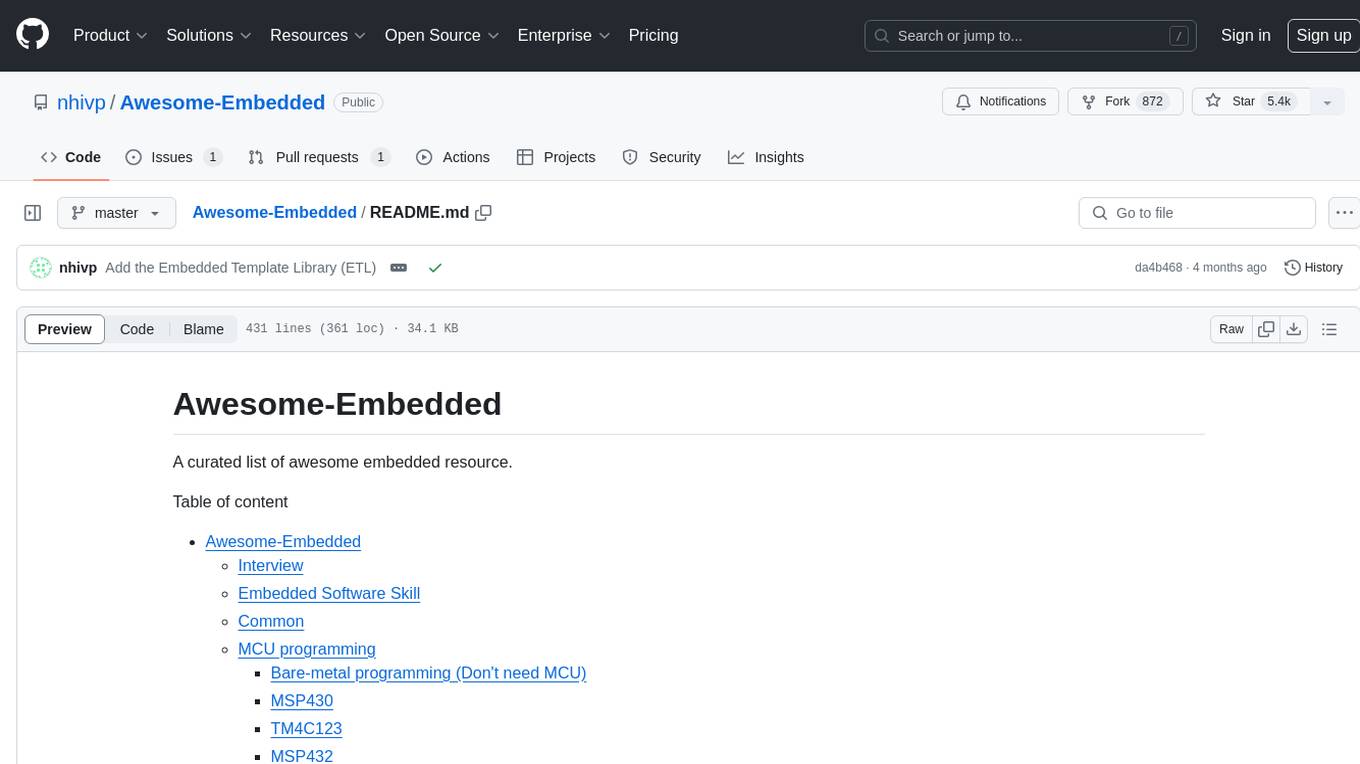Select the Preview view toggle
Screen dimensions: 1360x764
click(x=65, y=329)
